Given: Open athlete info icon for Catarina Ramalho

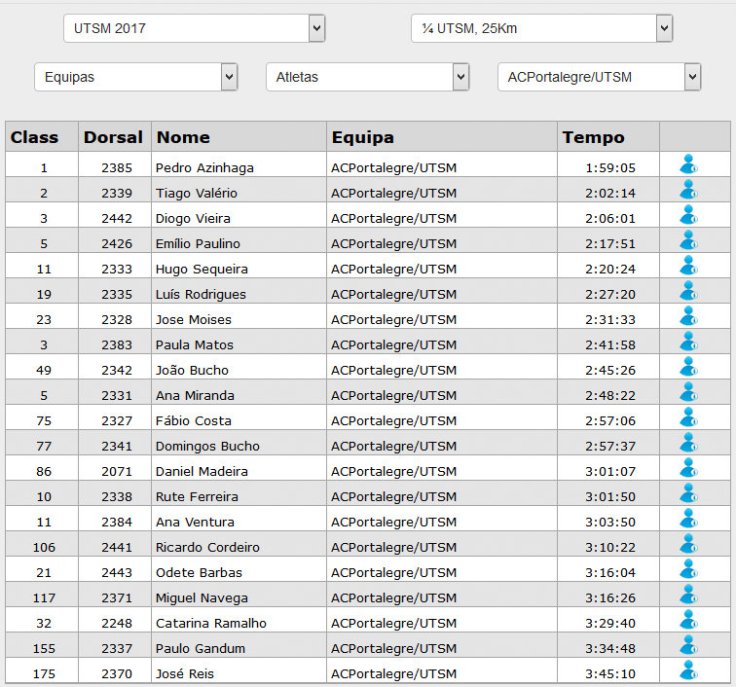Looking at the screenshot, I should [x=688, y=621].
